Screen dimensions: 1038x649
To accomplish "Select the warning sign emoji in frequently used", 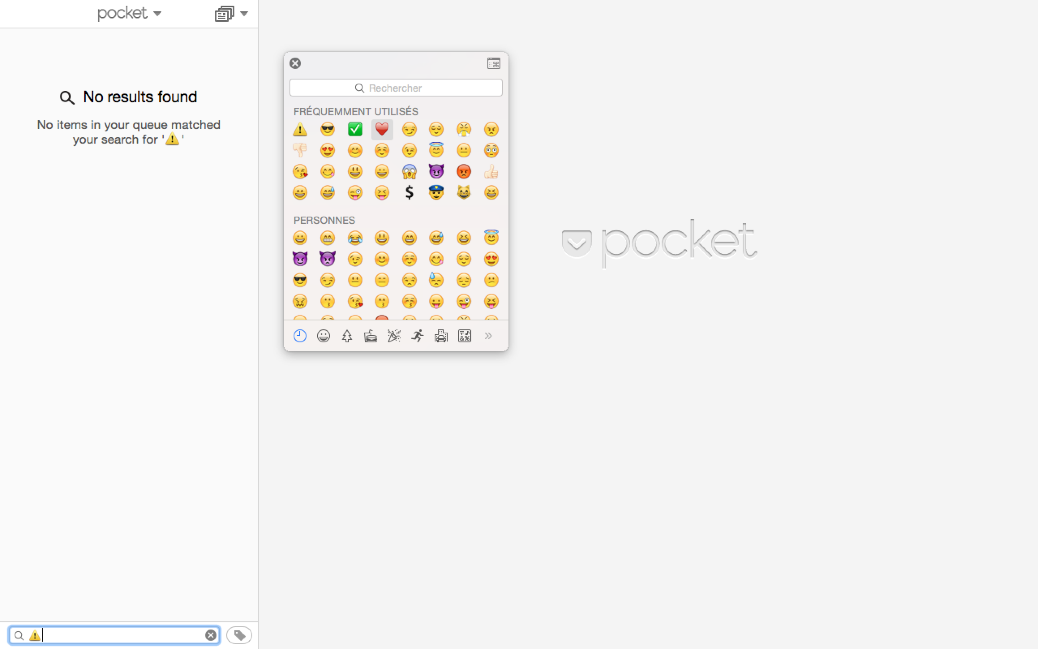I will click(x=300, y=129).
